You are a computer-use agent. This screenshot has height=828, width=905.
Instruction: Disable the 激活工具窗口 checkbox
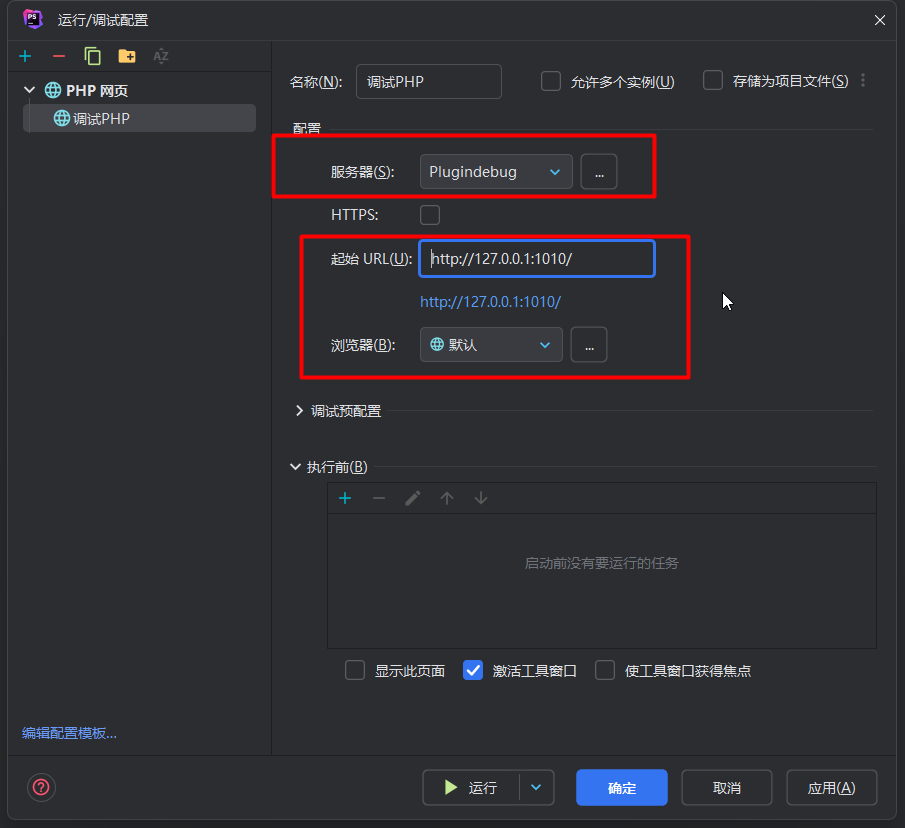[472, 670]
